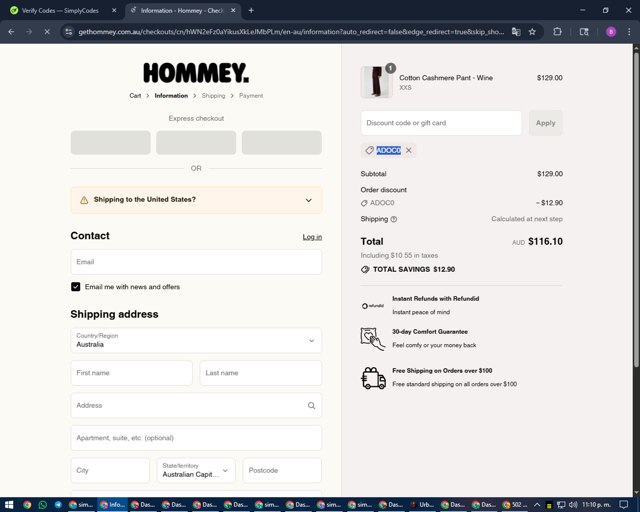640x512 pixels.
Task: Open the Country/Region dropdown
Action: click(196, 340)
